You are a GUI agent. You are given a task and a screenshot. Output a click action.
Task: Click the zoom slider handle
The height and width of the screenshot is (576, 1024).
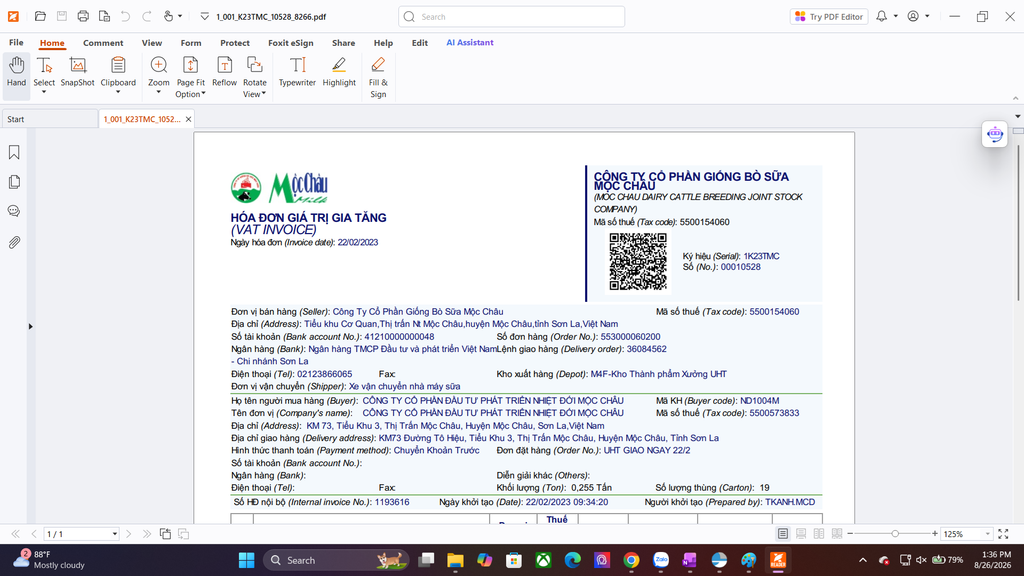(895, 534)
